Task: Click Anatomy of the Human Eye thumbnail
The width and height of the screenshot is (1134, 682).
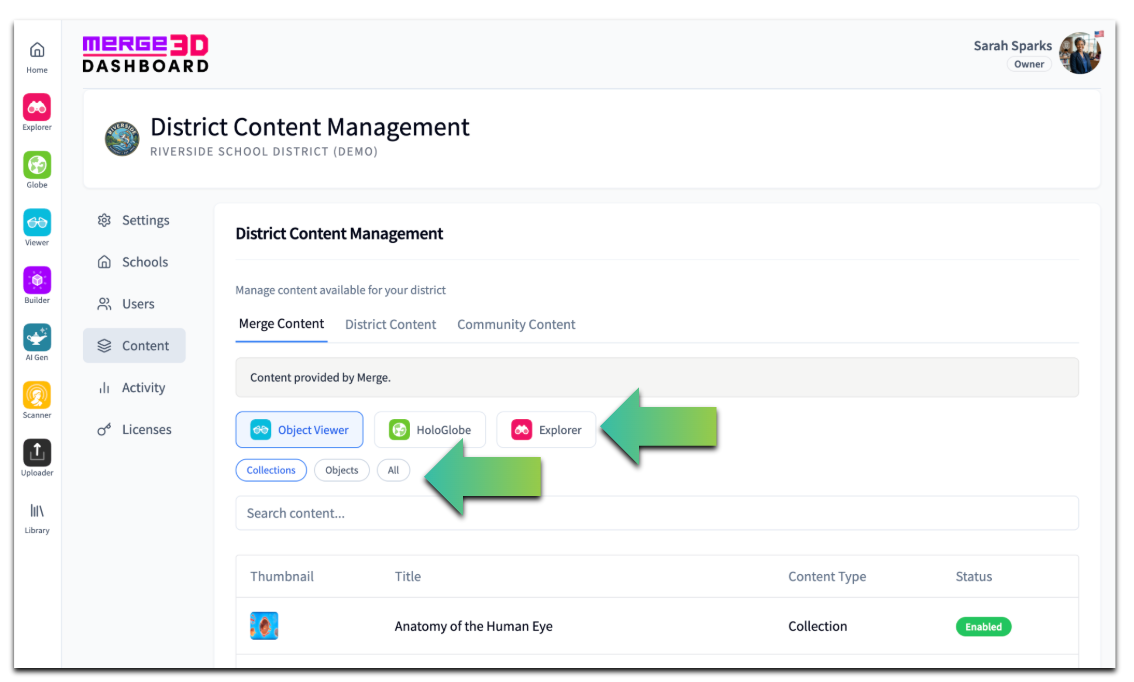Action: pyautogui.click(x=264, y=626)
